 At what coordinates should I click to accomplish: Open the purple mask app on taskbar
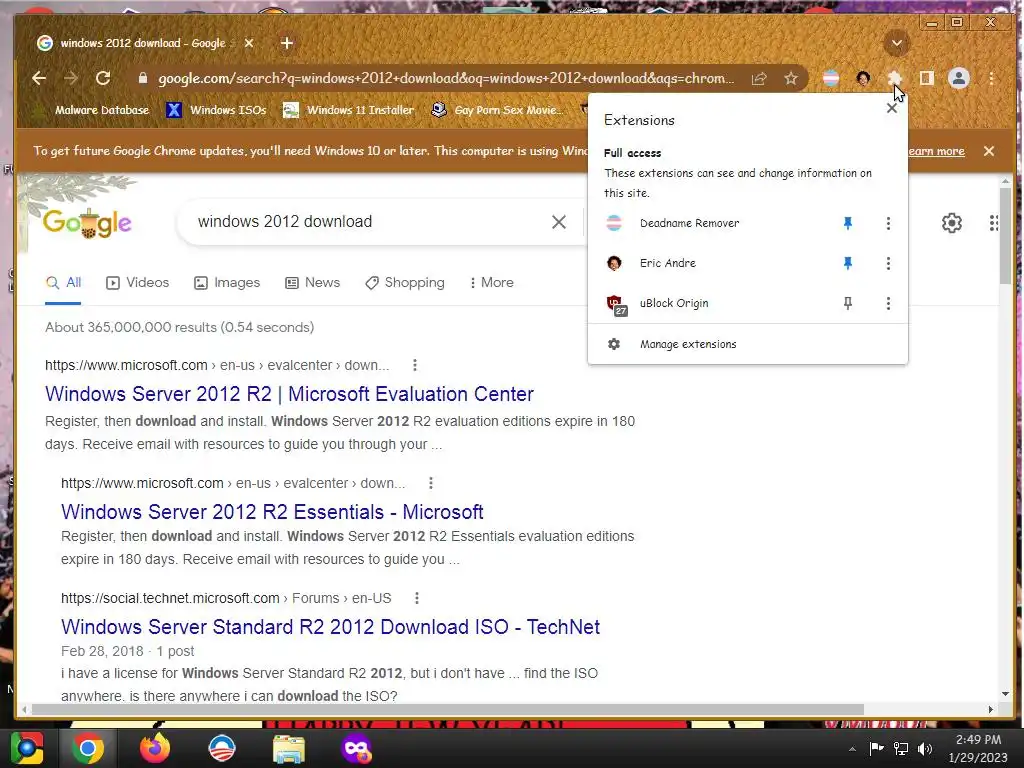coord(357,748)
